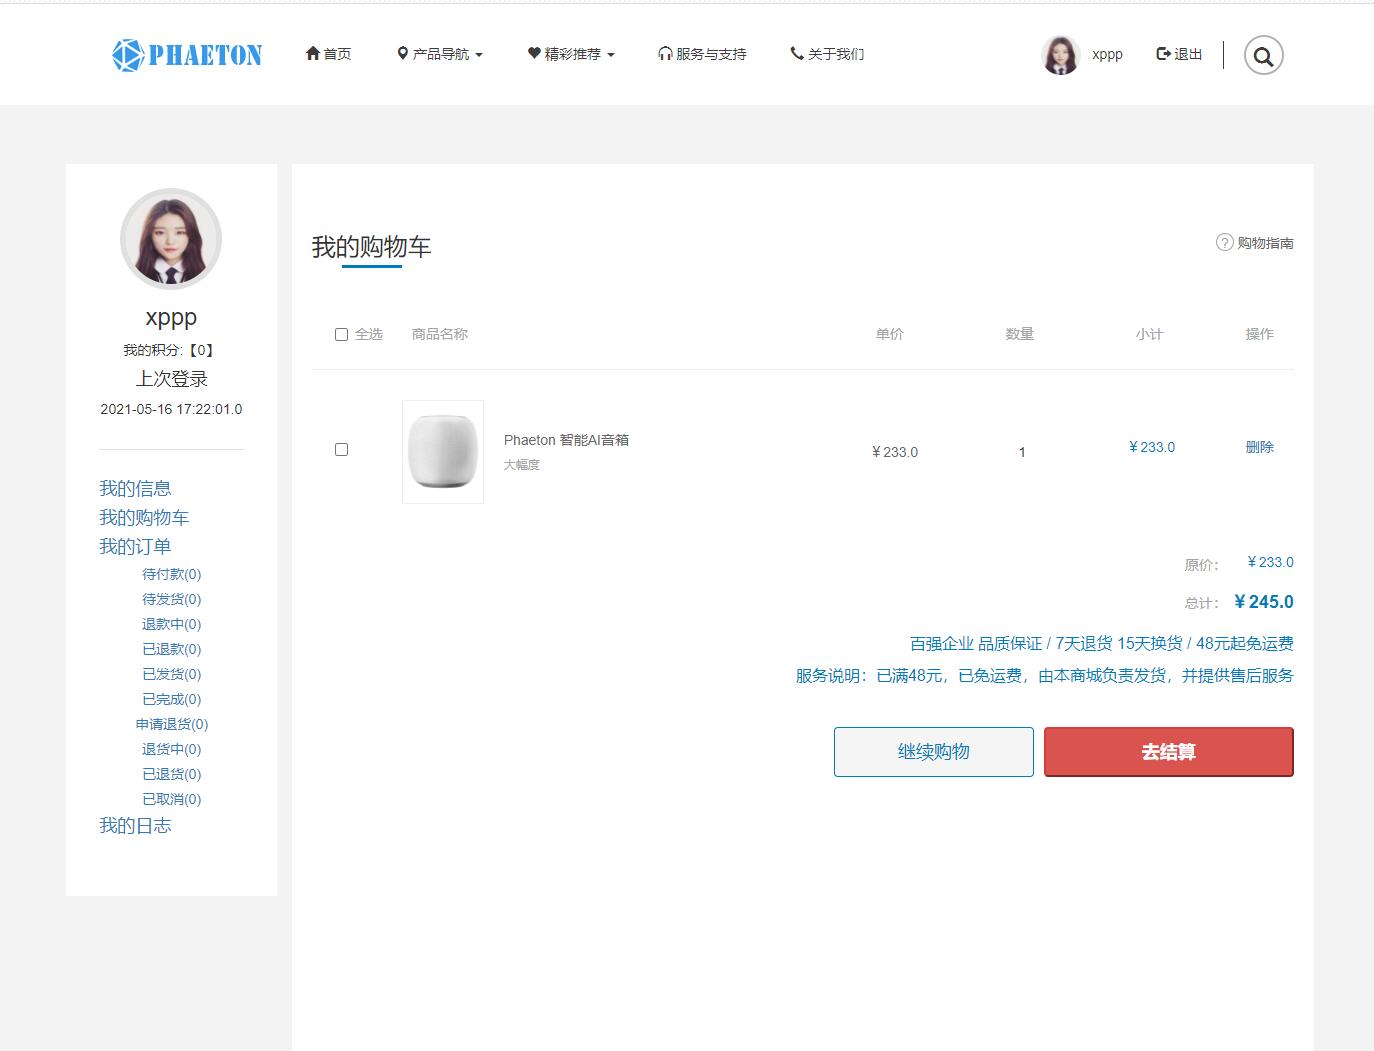Click the 去结算 checkout button
Image resolution: width=1374 pixels, height=1051 pixels.
point(1167,751)
